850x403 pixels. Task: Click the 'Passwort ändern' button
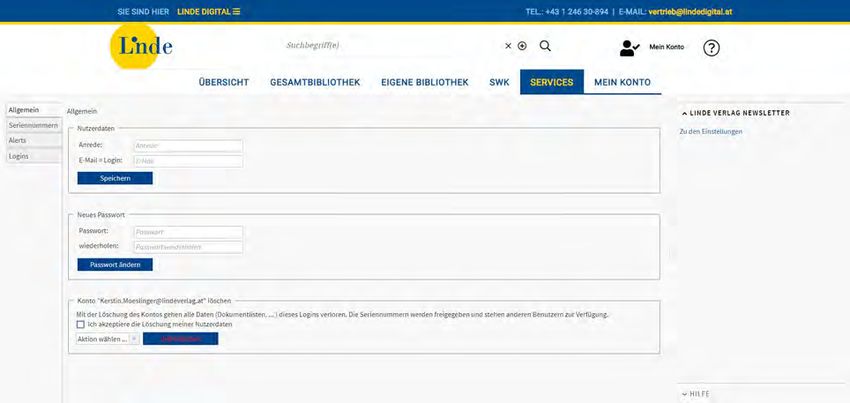coord(115,265)
